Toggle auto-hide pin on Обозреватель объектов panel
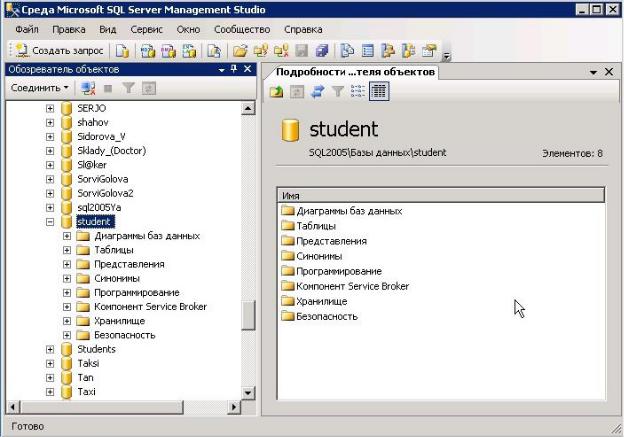624x437 pixels. tap(234, 69)
